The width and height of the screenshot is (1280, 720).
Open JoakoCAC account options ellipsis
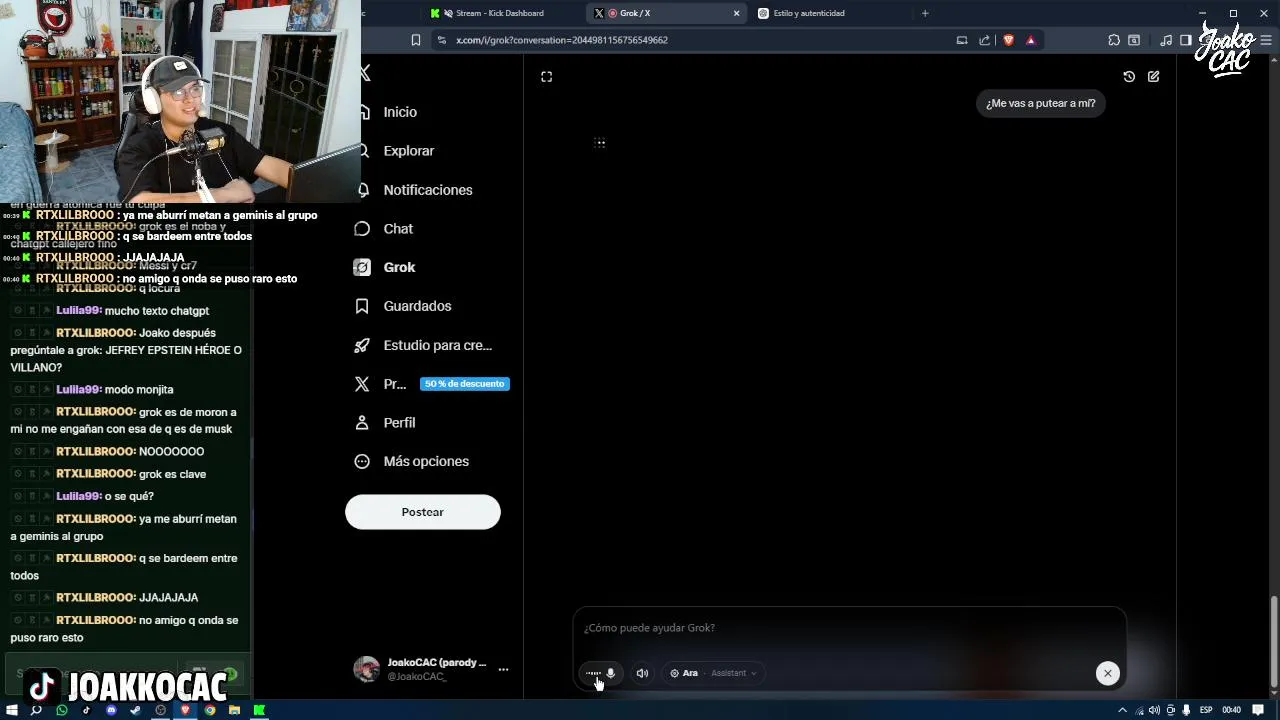(503, 669)
